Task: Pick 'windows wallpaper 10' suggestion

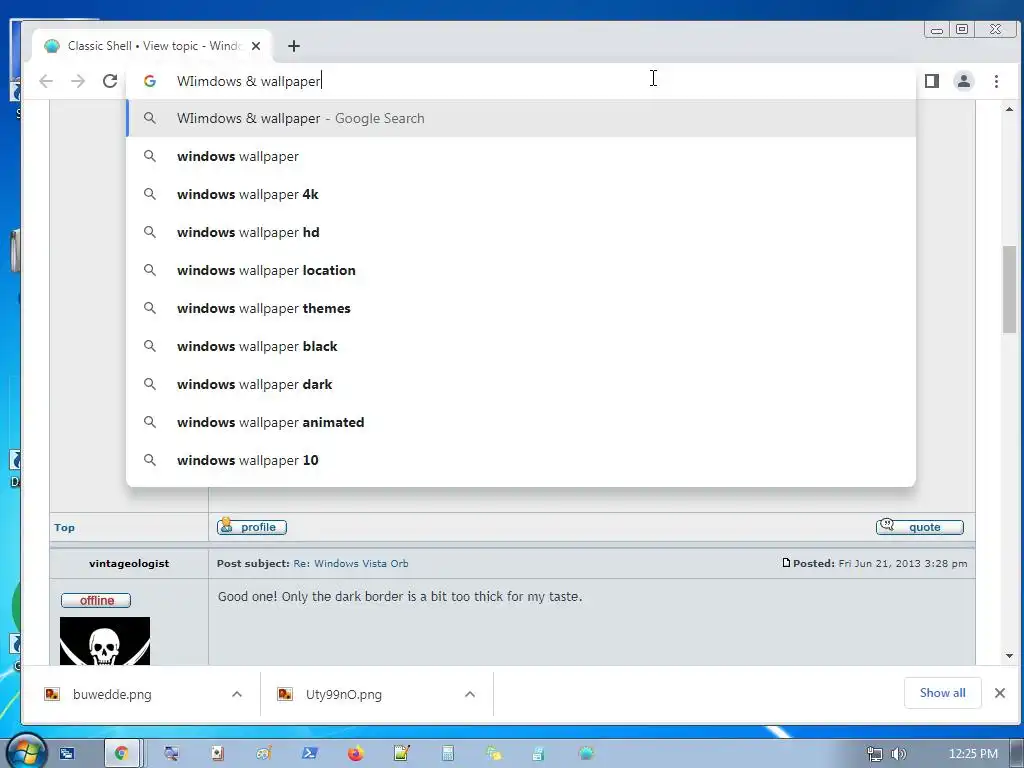Action: coord(521,460)
